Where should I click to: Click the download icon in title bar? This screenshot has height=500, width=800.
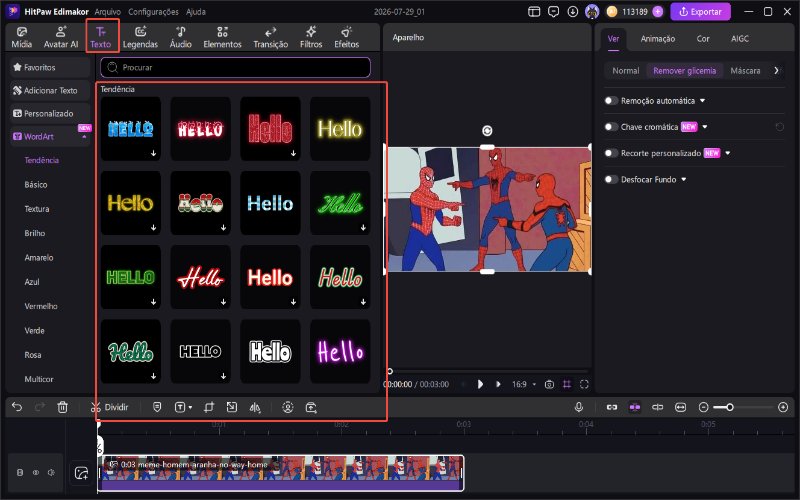click(x=572, y=11)
